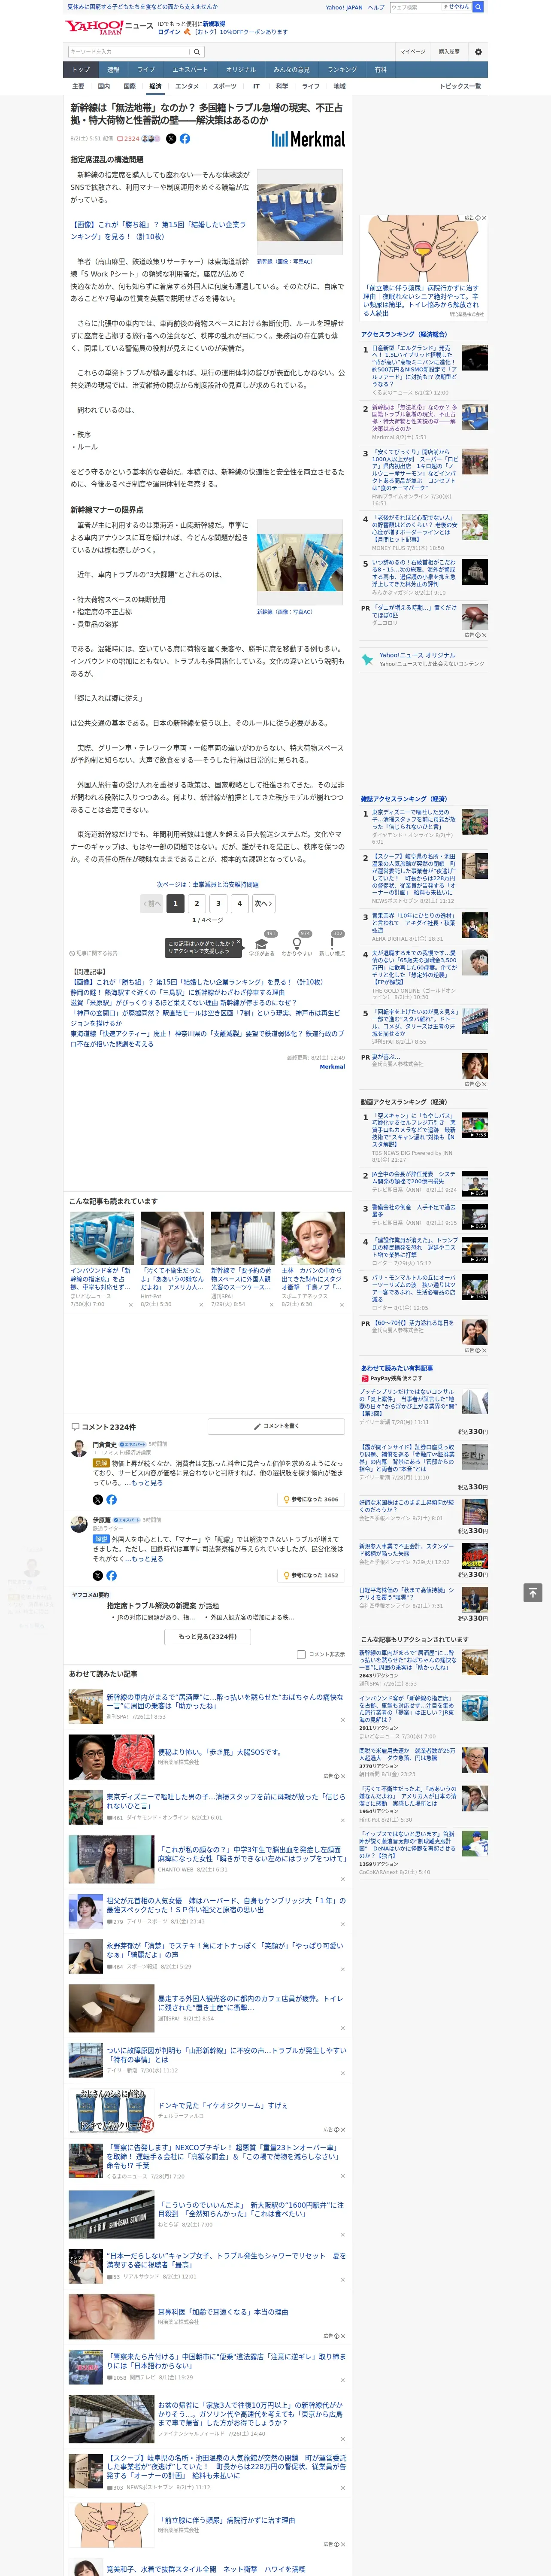Open the 速報 tab

click(113, 69)
